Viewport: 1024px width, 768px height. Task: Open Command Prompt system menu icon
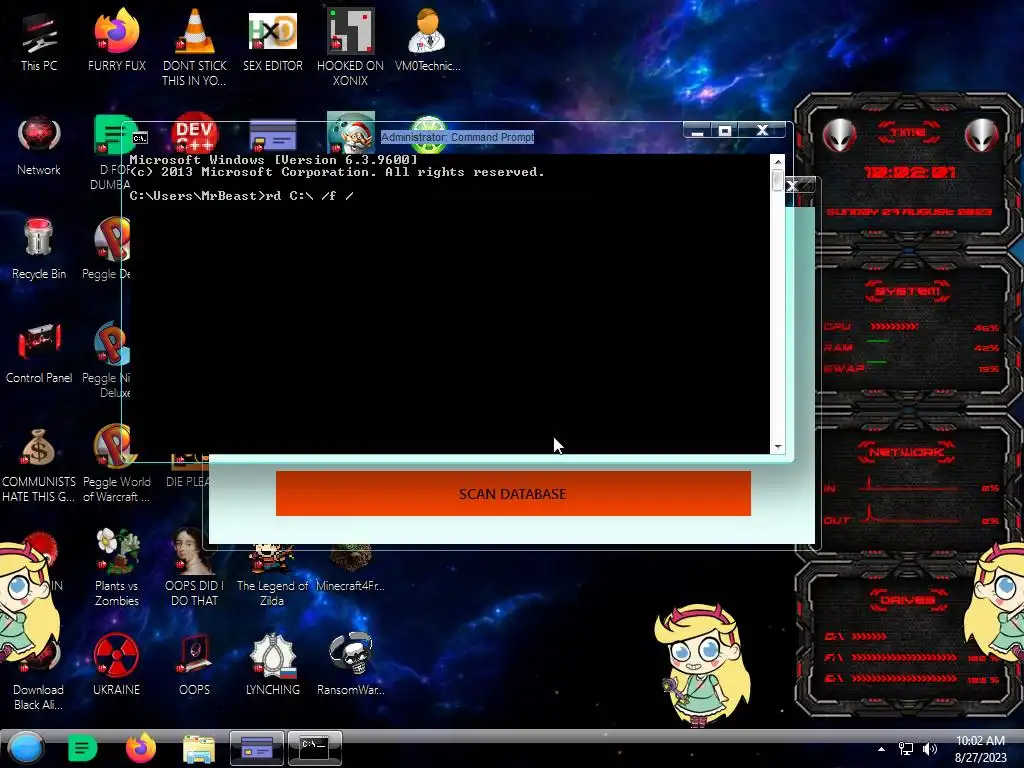(x=140, y=138)
